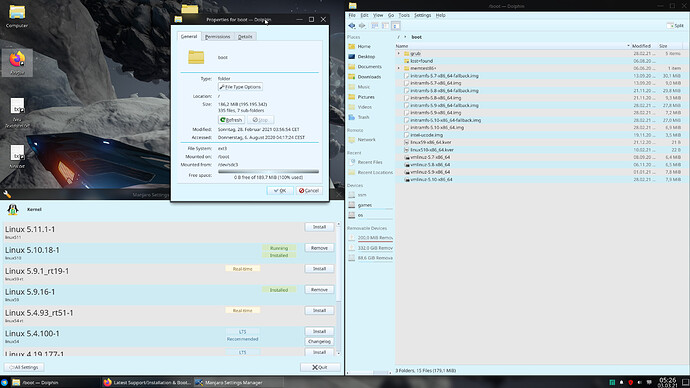Expand the memtest86+ folder arrow

point(399,68)
